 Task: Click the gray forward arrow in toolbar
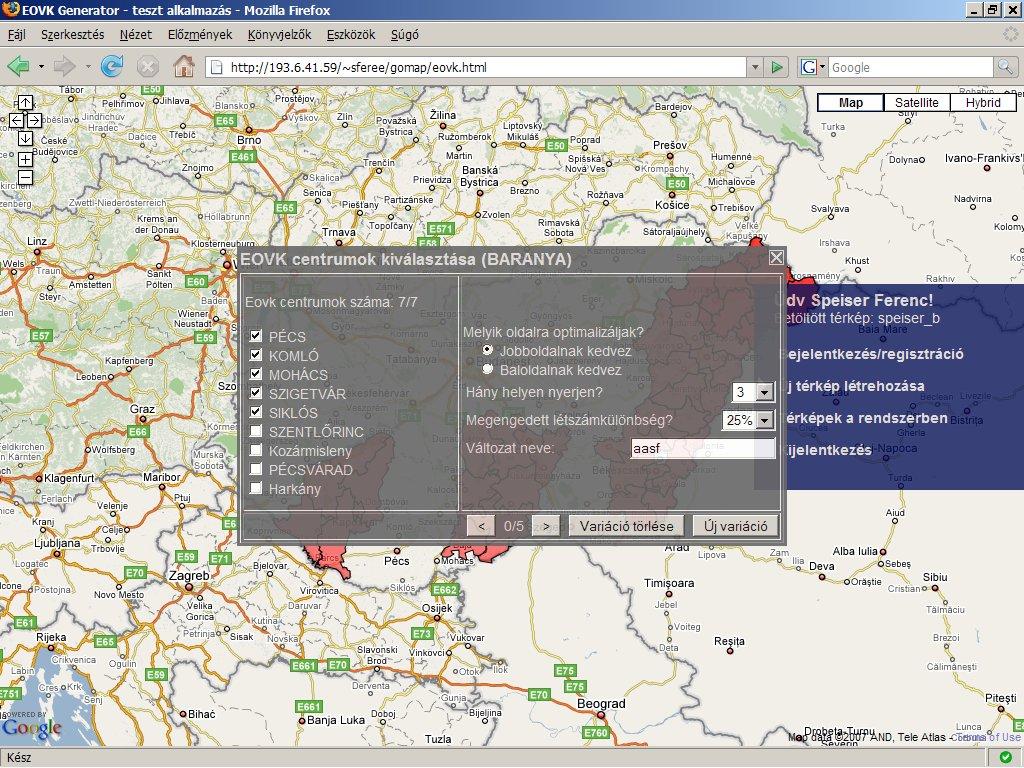(64, 67)
